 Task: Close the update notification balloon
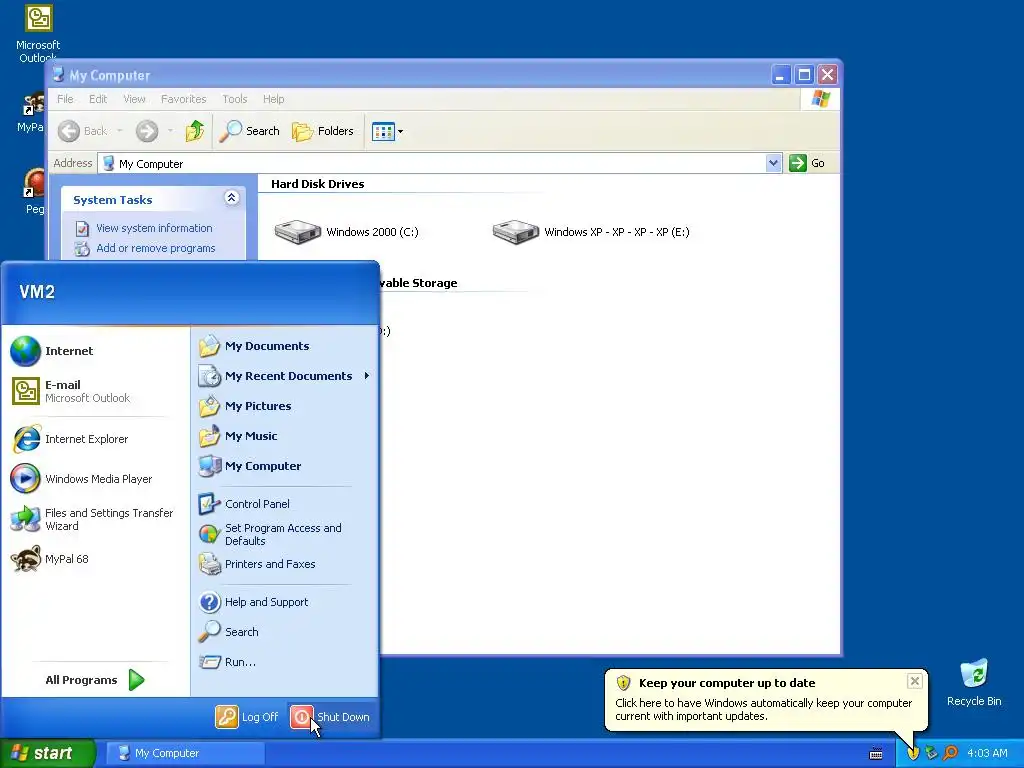click(x=914, y=681)
